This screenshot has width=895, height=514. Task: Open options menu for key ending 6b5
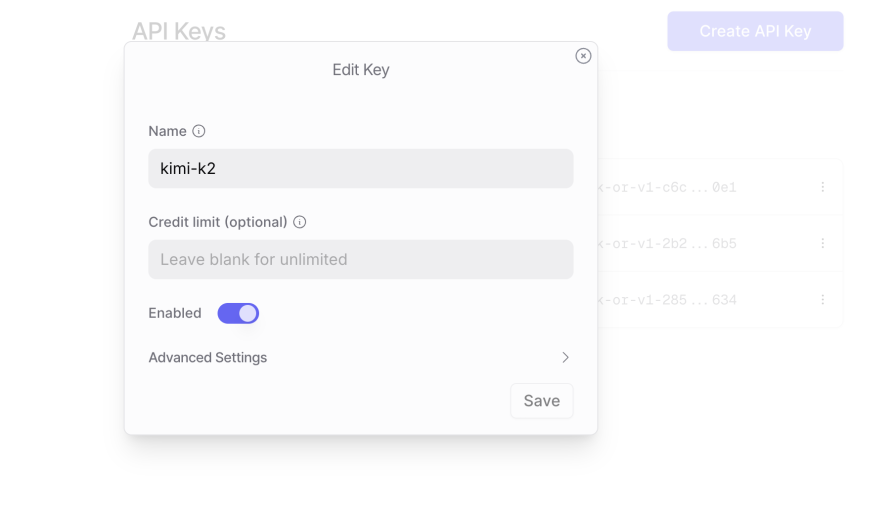click(x=823, y=243)
